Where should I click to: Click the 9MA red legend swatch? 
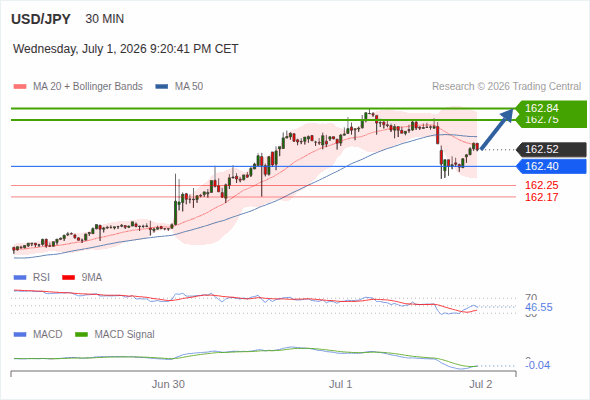(68, 278)
